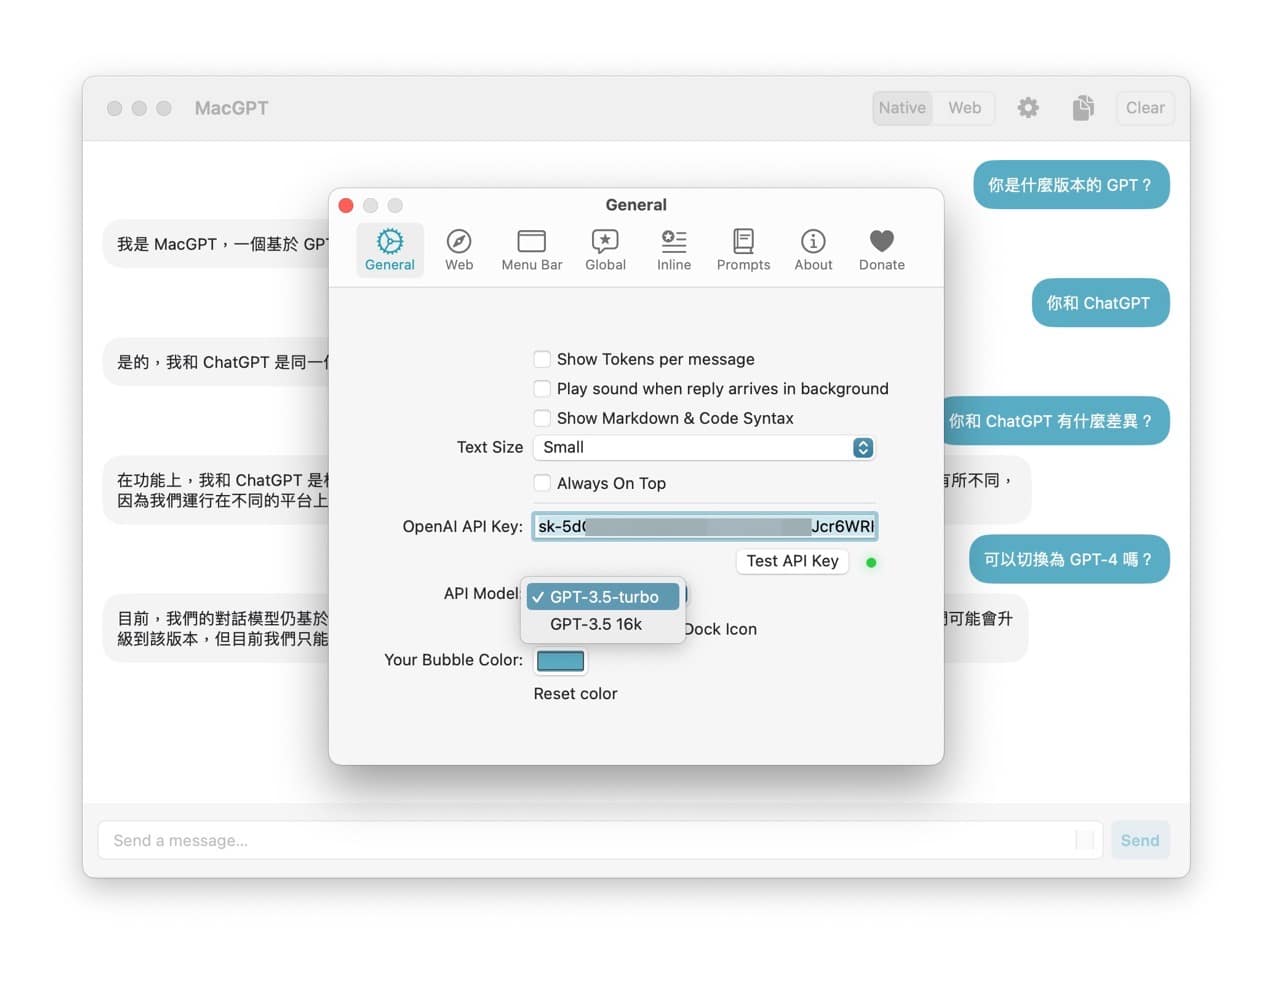Image resolution: width=1280 pixels, height=984 pixels.
Task: Click the chat bubble '你是什麼版本的 GPT？'
Action: point(1071,185)
